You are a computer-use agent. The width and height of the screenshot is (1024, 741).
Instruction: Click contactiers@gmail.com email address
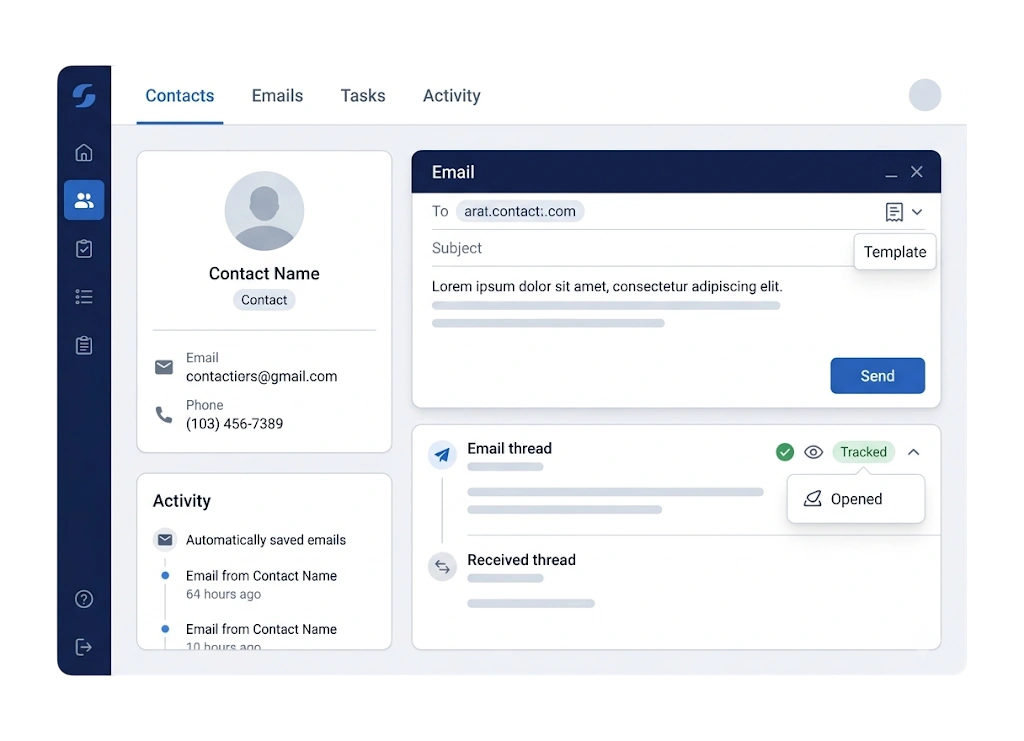tap(261, 376)
